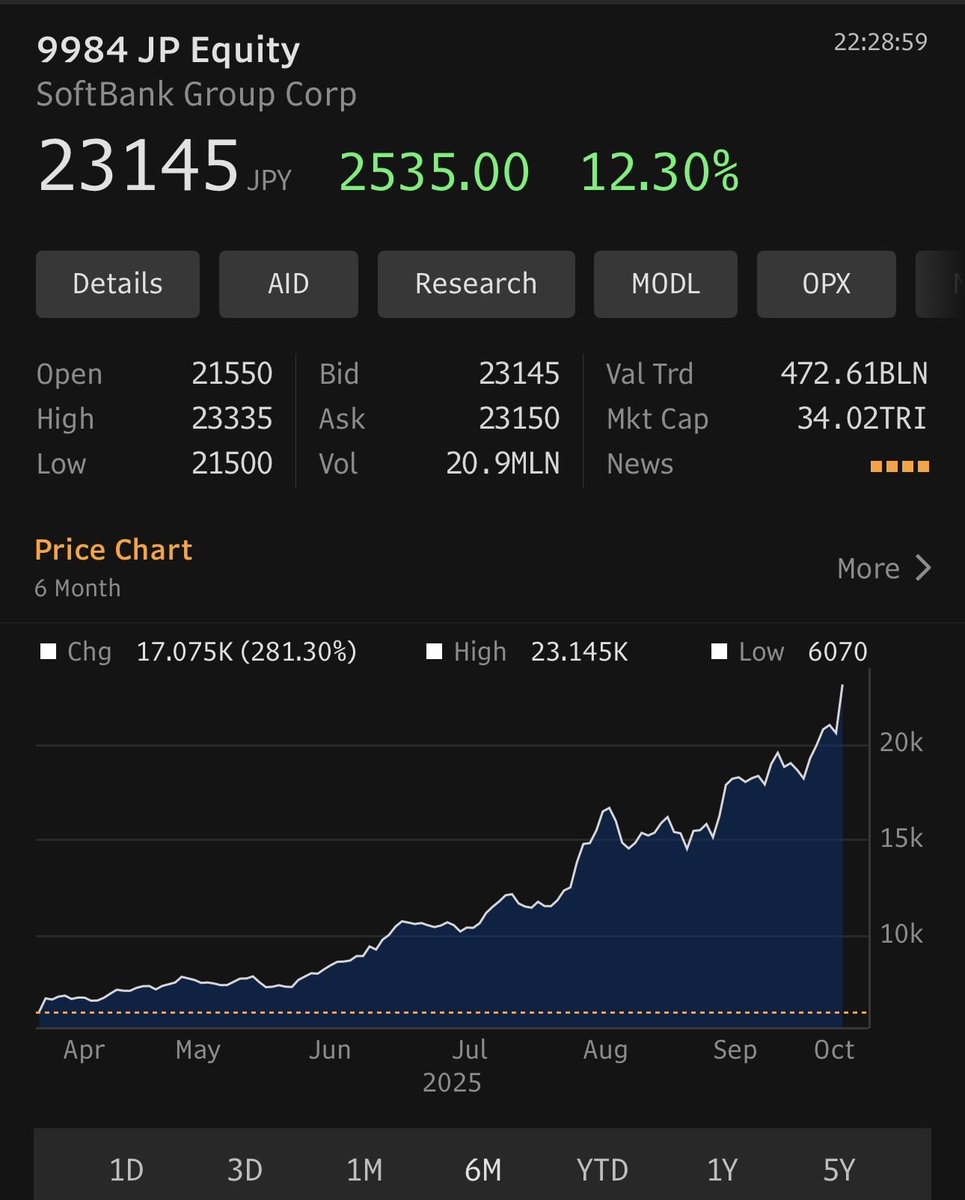Viewport: 965px width, 1200px height.
Task: Select the 1D chart range
Action: pos(126,1169)
